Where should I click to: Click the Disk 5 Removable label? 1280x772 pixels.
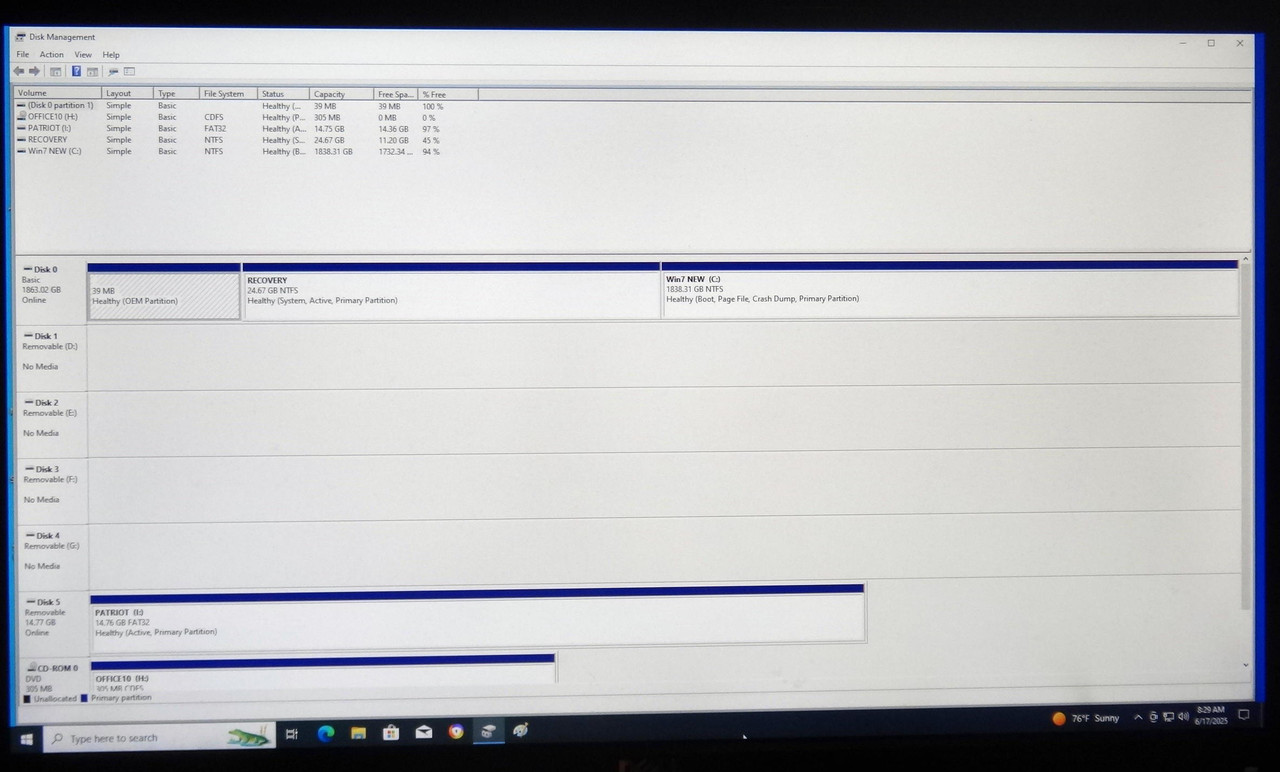point(54,617)
